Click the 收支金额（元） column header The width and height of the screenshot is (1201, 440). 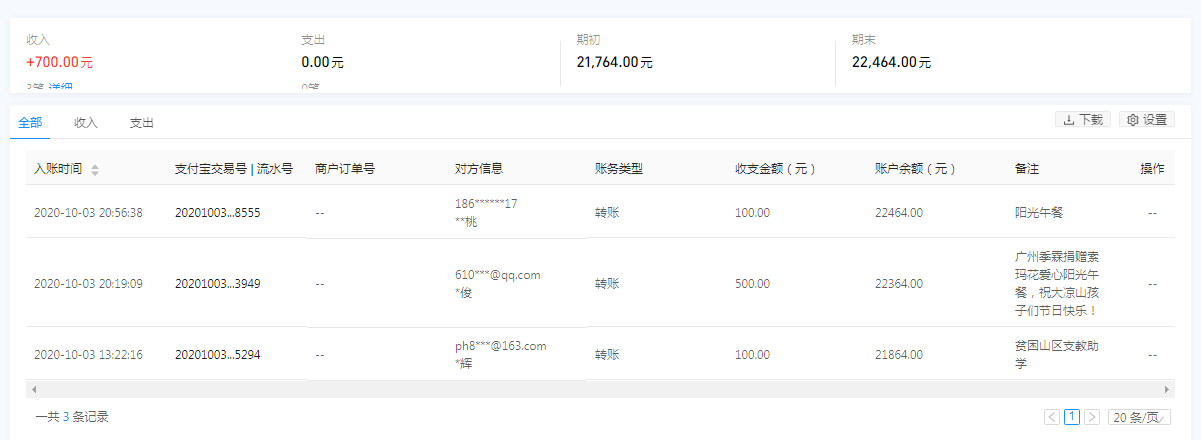(x=776, y=169)
